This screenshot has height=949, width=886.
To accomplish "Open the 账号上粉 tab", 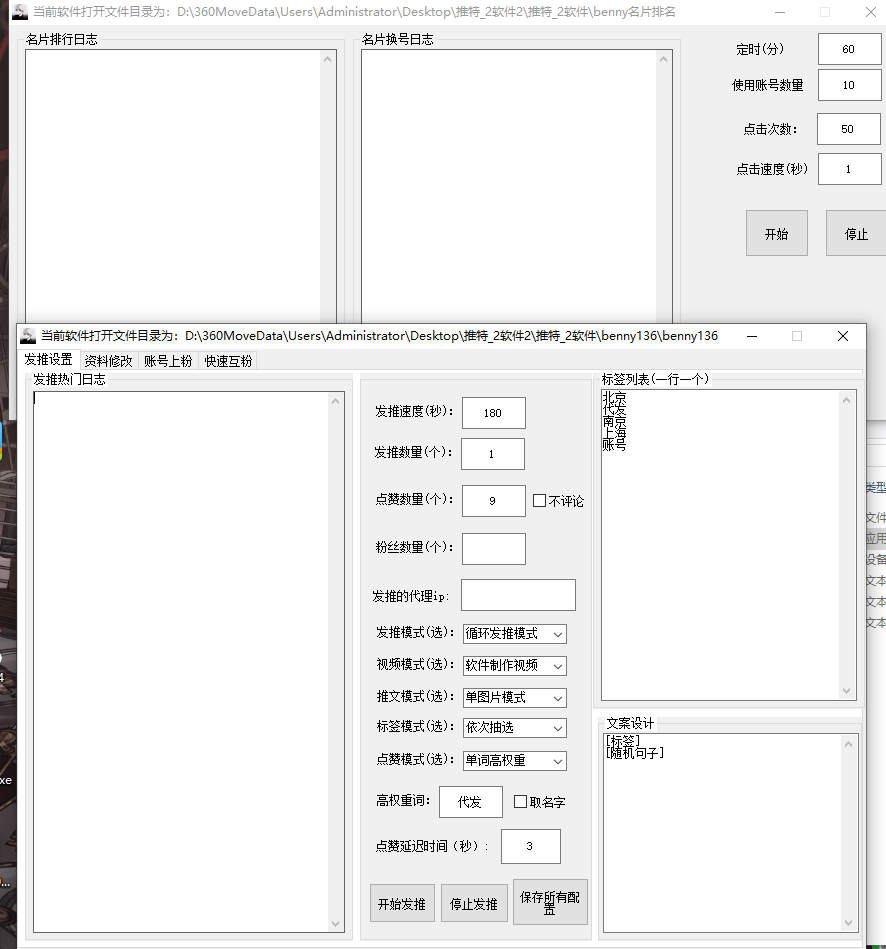I will click(x=168, y=361).
